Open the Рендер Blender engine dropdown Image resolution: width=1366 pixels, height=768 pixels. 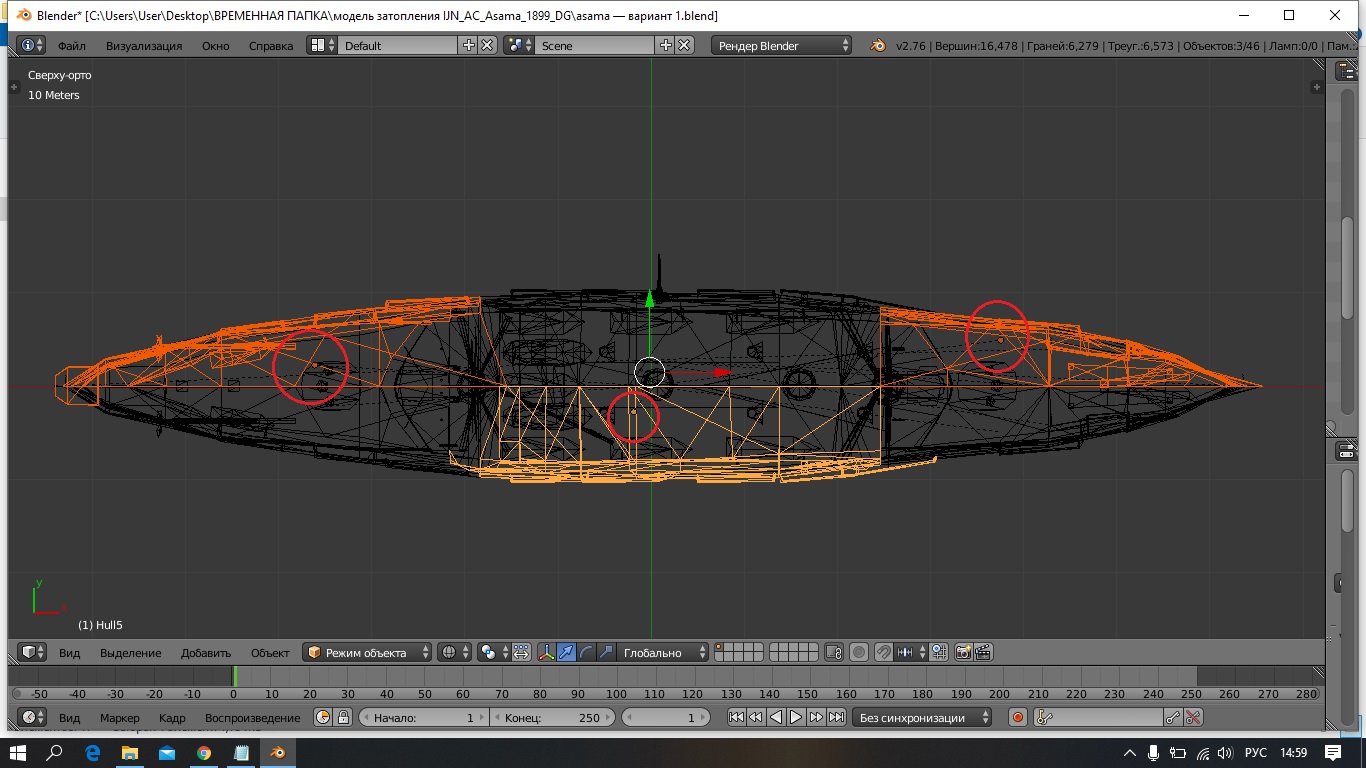pyautogui.click(x=782, y=45)
